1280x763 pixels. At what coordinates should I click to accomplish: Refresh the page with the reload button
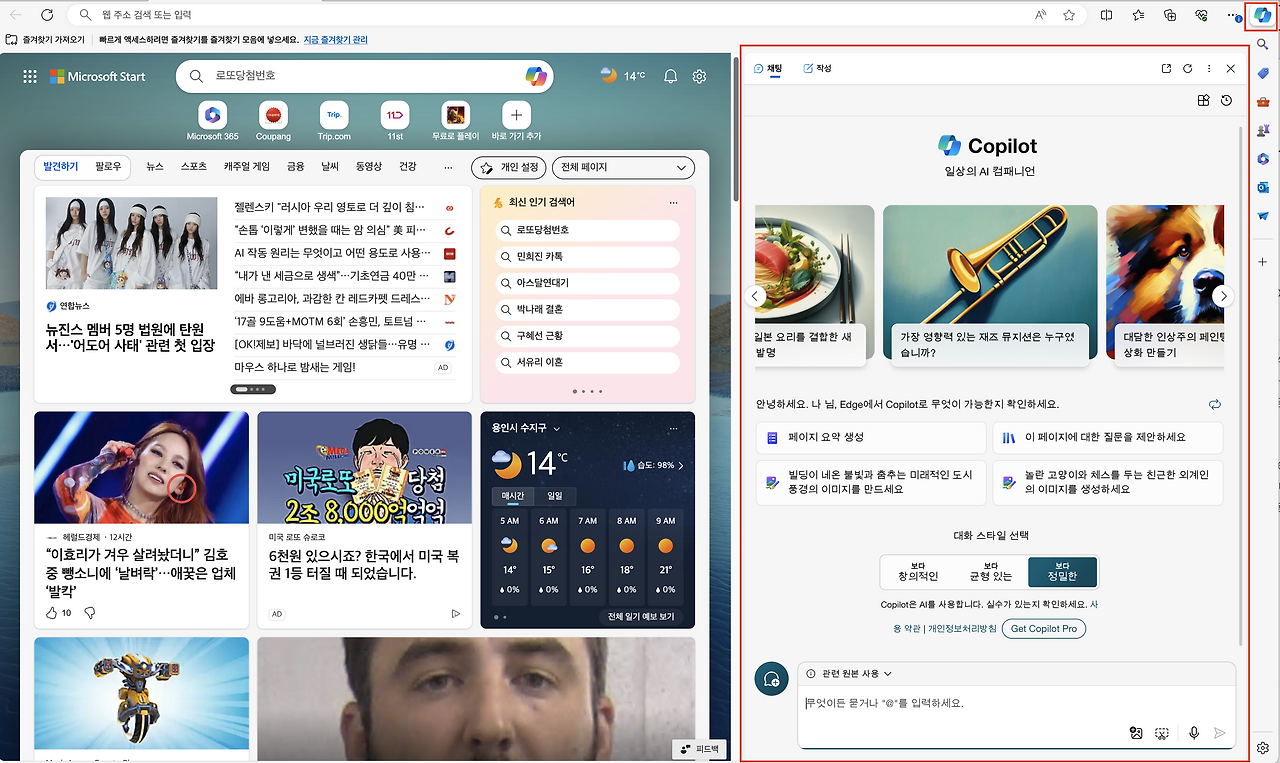click(47, 15)
